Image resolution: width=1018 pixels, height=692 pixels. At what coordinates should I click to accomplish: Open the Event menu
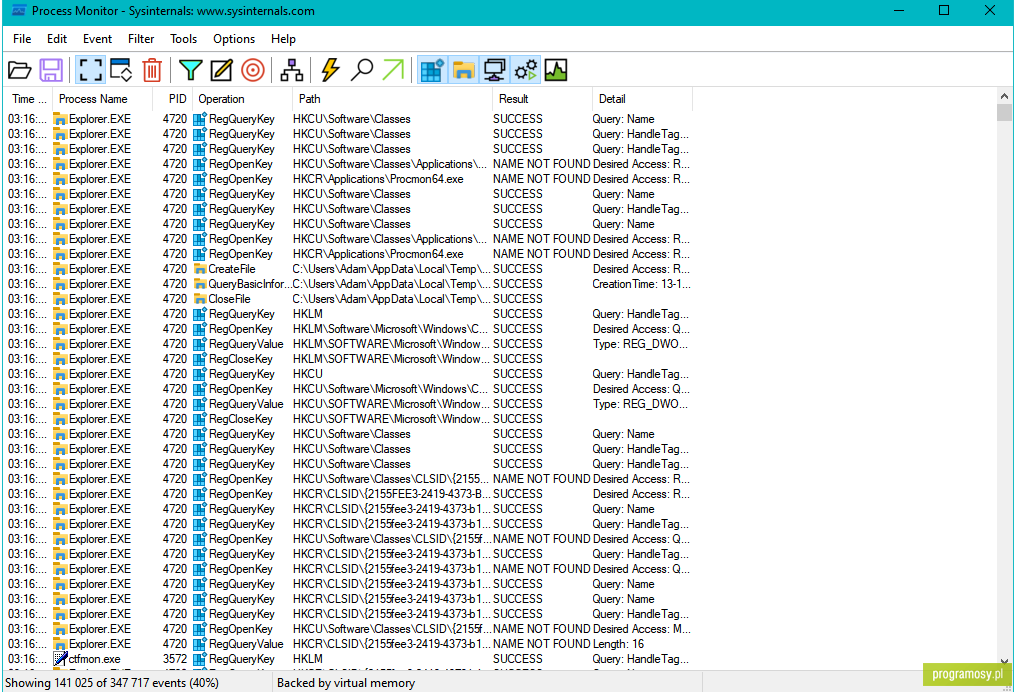[x=97, y=39]
